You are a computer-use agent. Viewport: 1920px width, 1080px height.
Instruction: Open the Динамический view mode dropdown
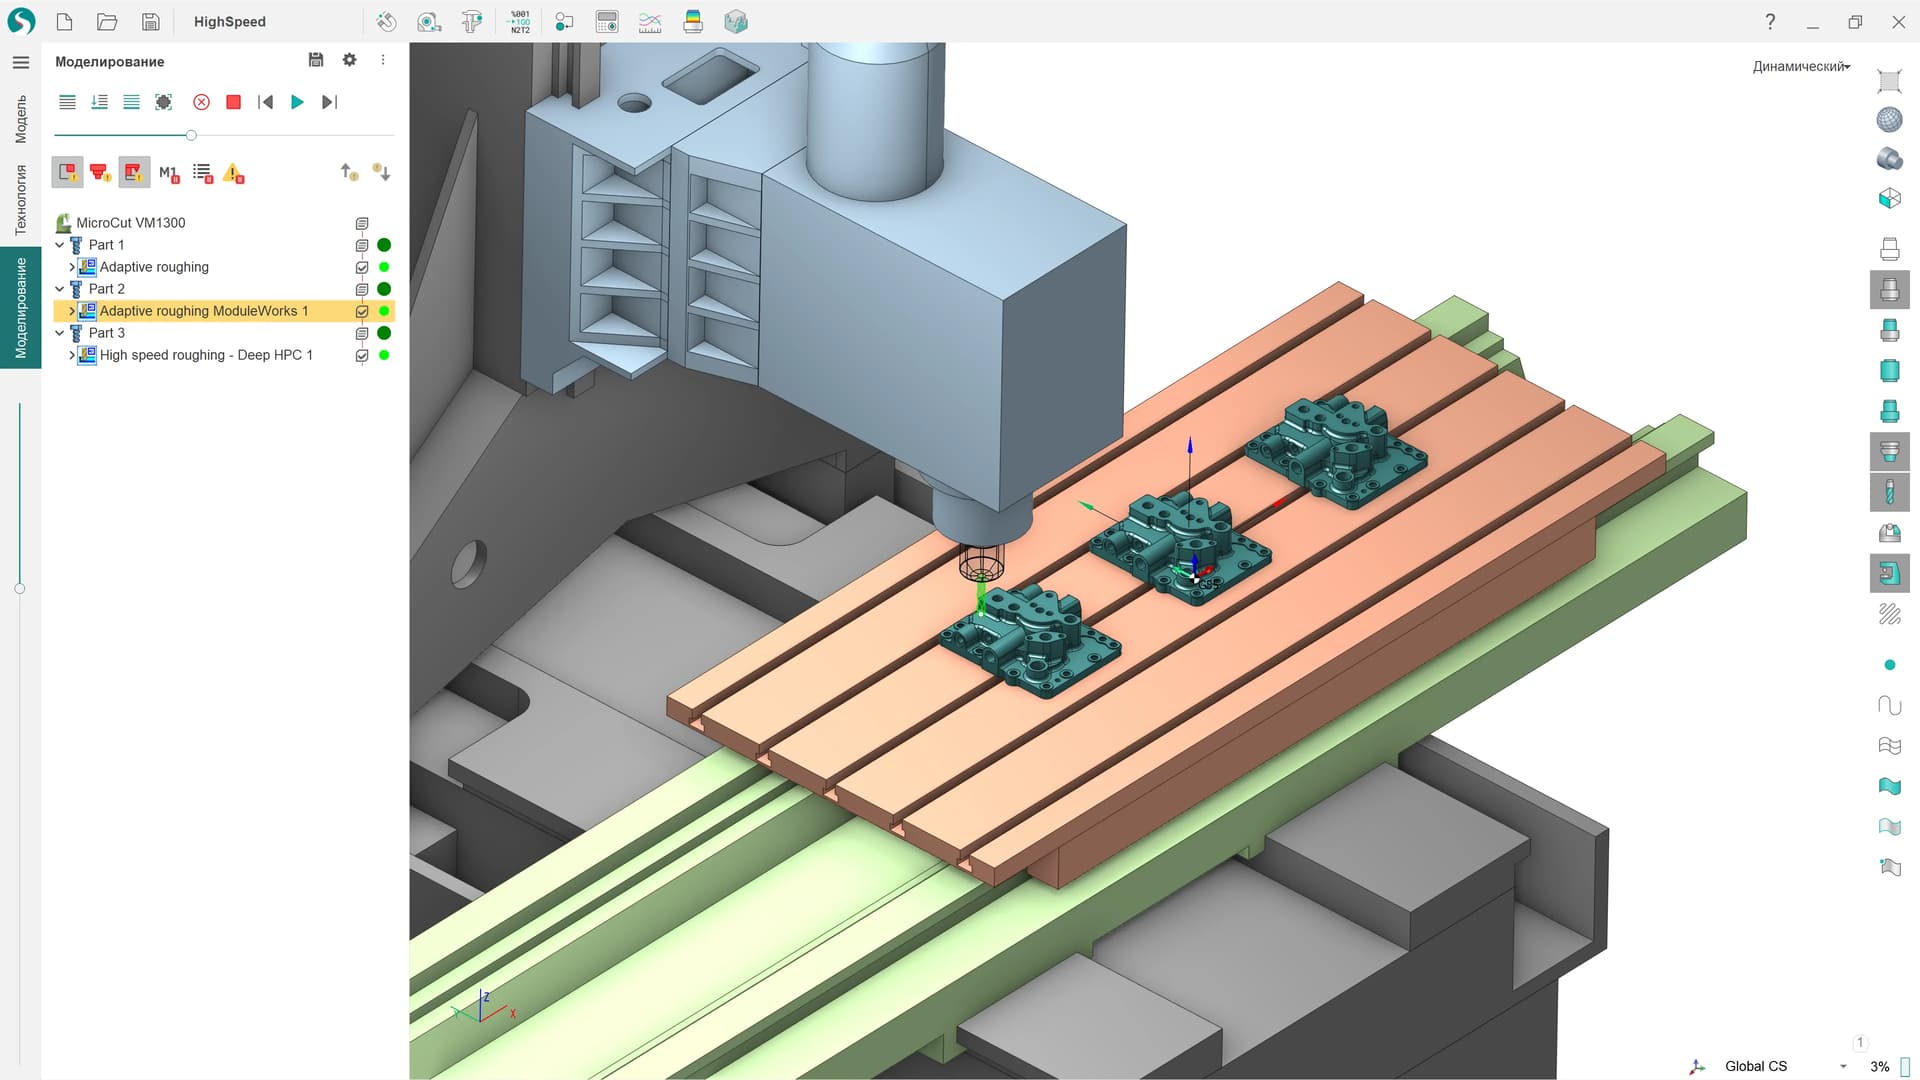[x=1801, y=67]
